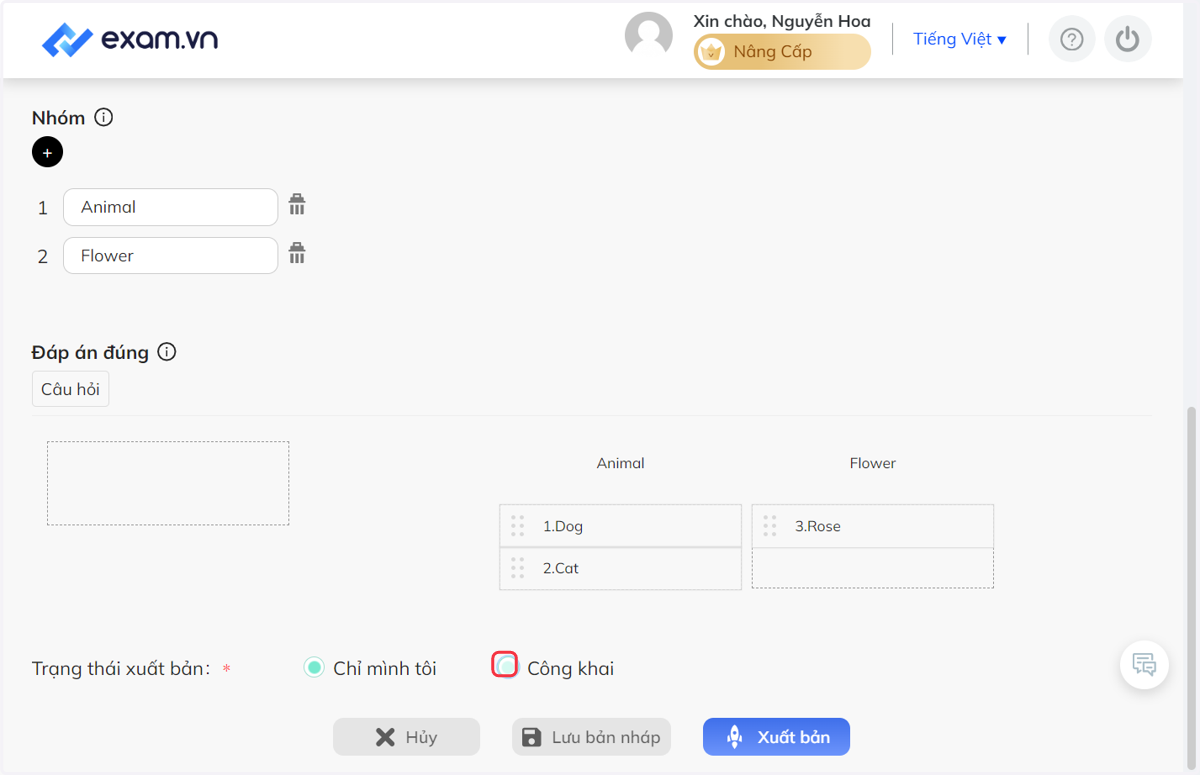Click the Câu hỏi tag button
The height and width of the screenshot is (775, 1200).
coord(70,389)
